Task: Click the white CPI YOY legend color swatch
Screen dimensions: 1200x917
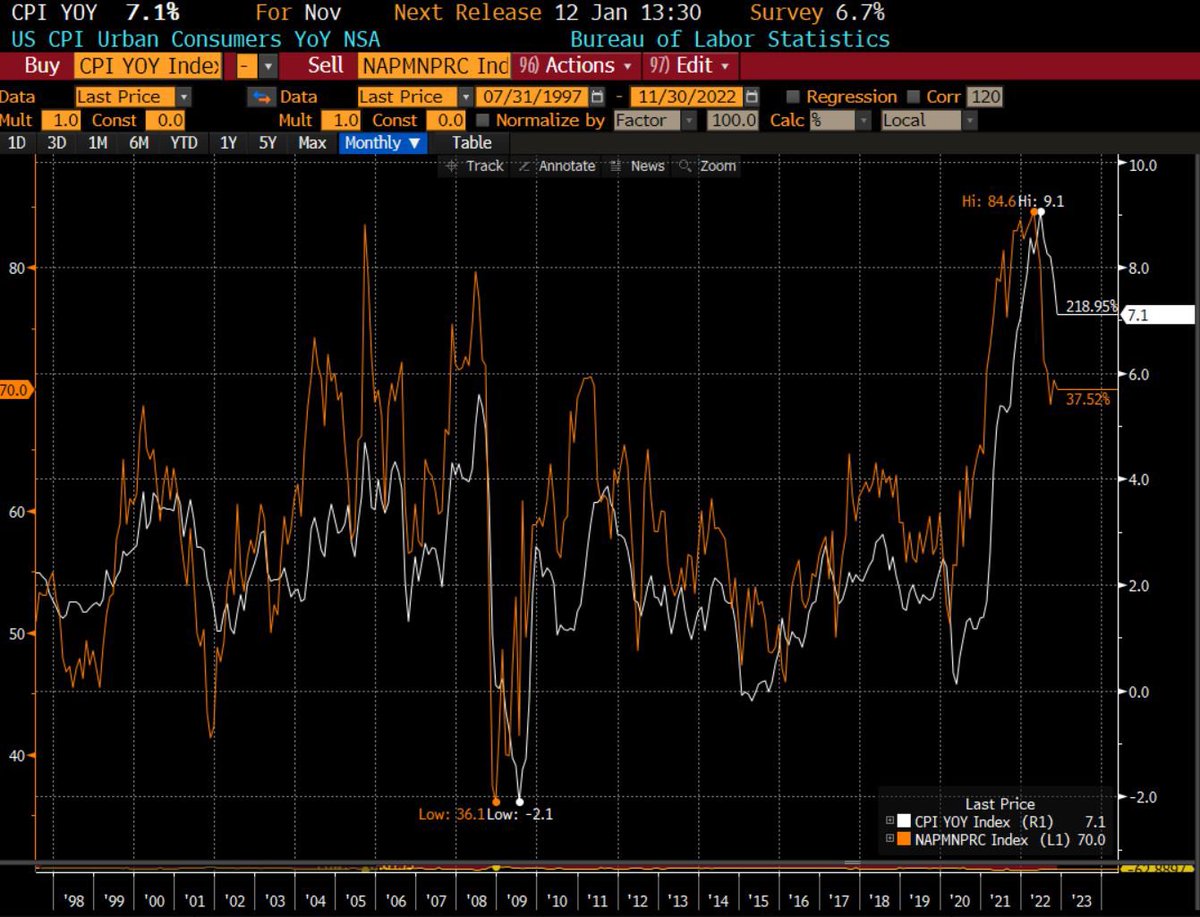Action: point(904,822)
